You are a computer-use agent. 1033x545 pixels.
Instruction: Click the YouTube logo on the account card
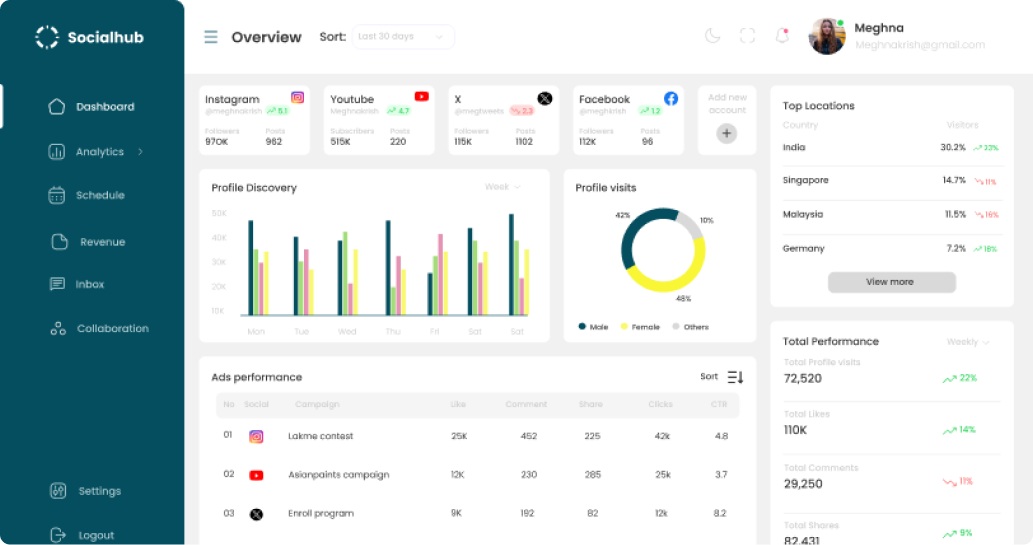tap(421, 97)
